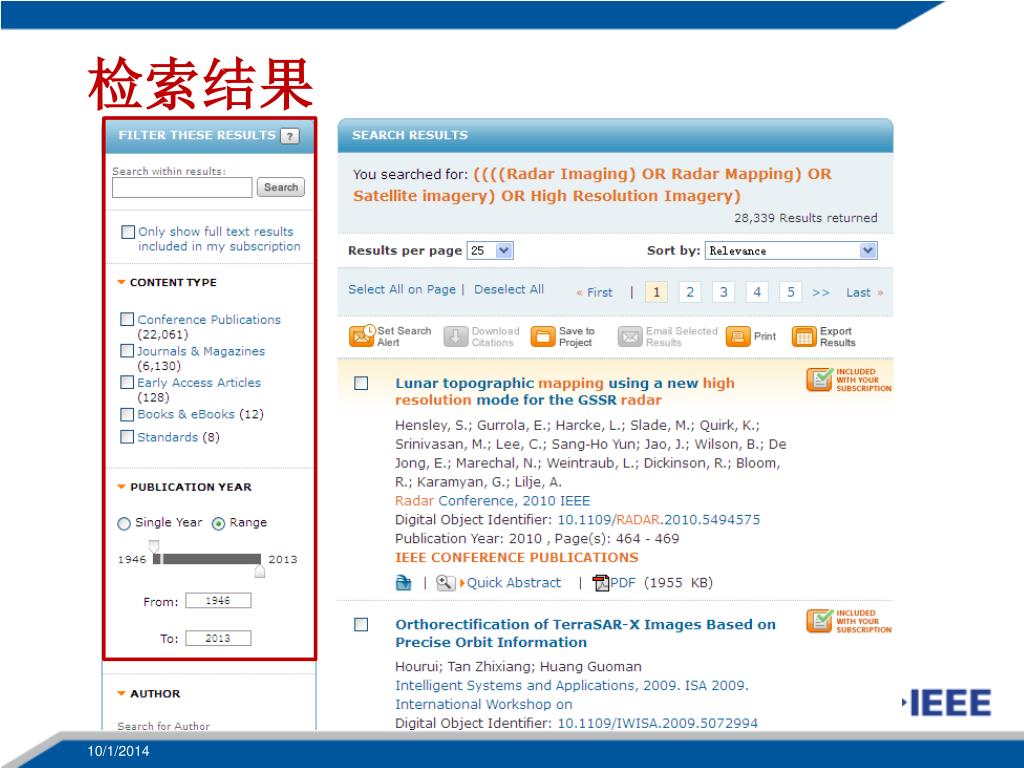
Task: Click subscription badge on Orthorectification result
Action: (x=848, y=621)
